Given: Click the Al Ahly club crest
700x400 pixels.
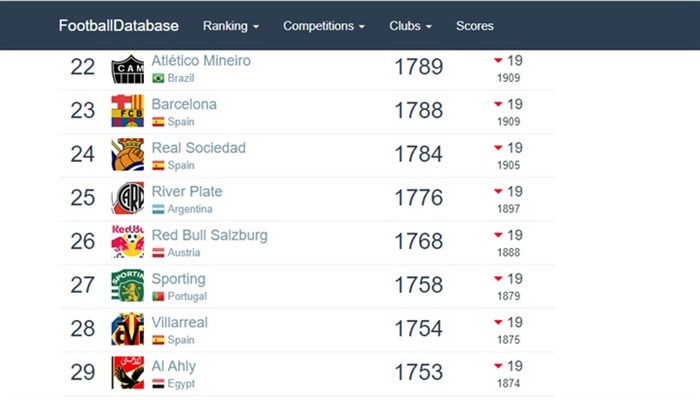Looking at the screenshot, I should click(128, 372).
